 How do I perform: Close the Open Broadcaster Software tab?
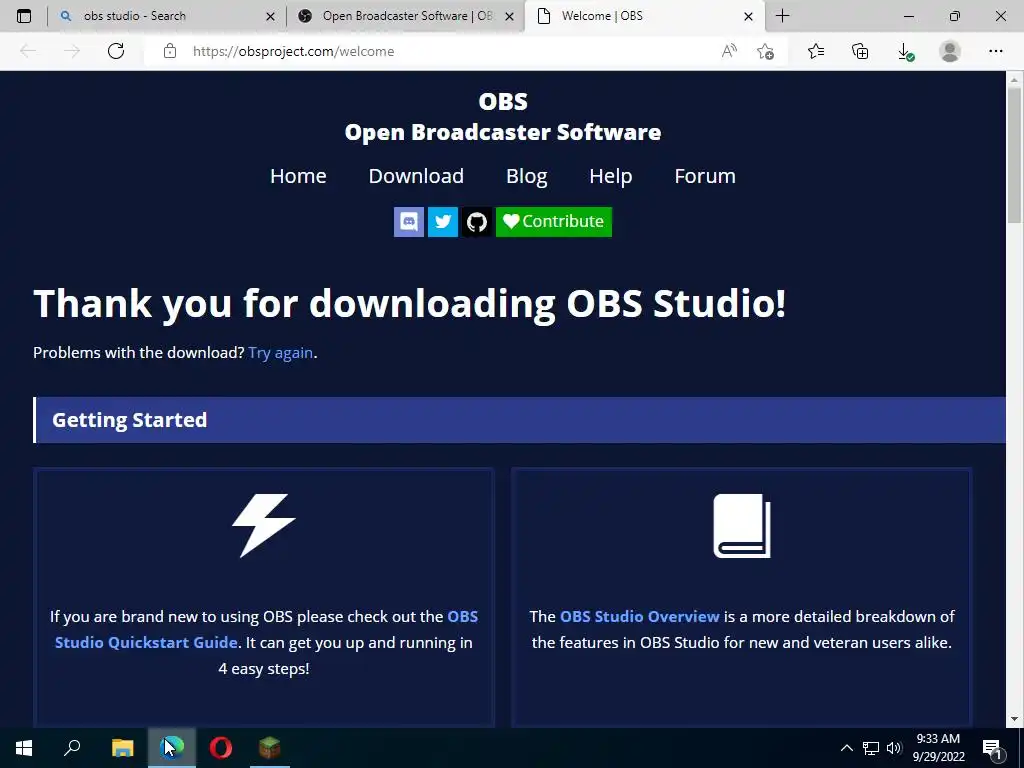[509, 17]
